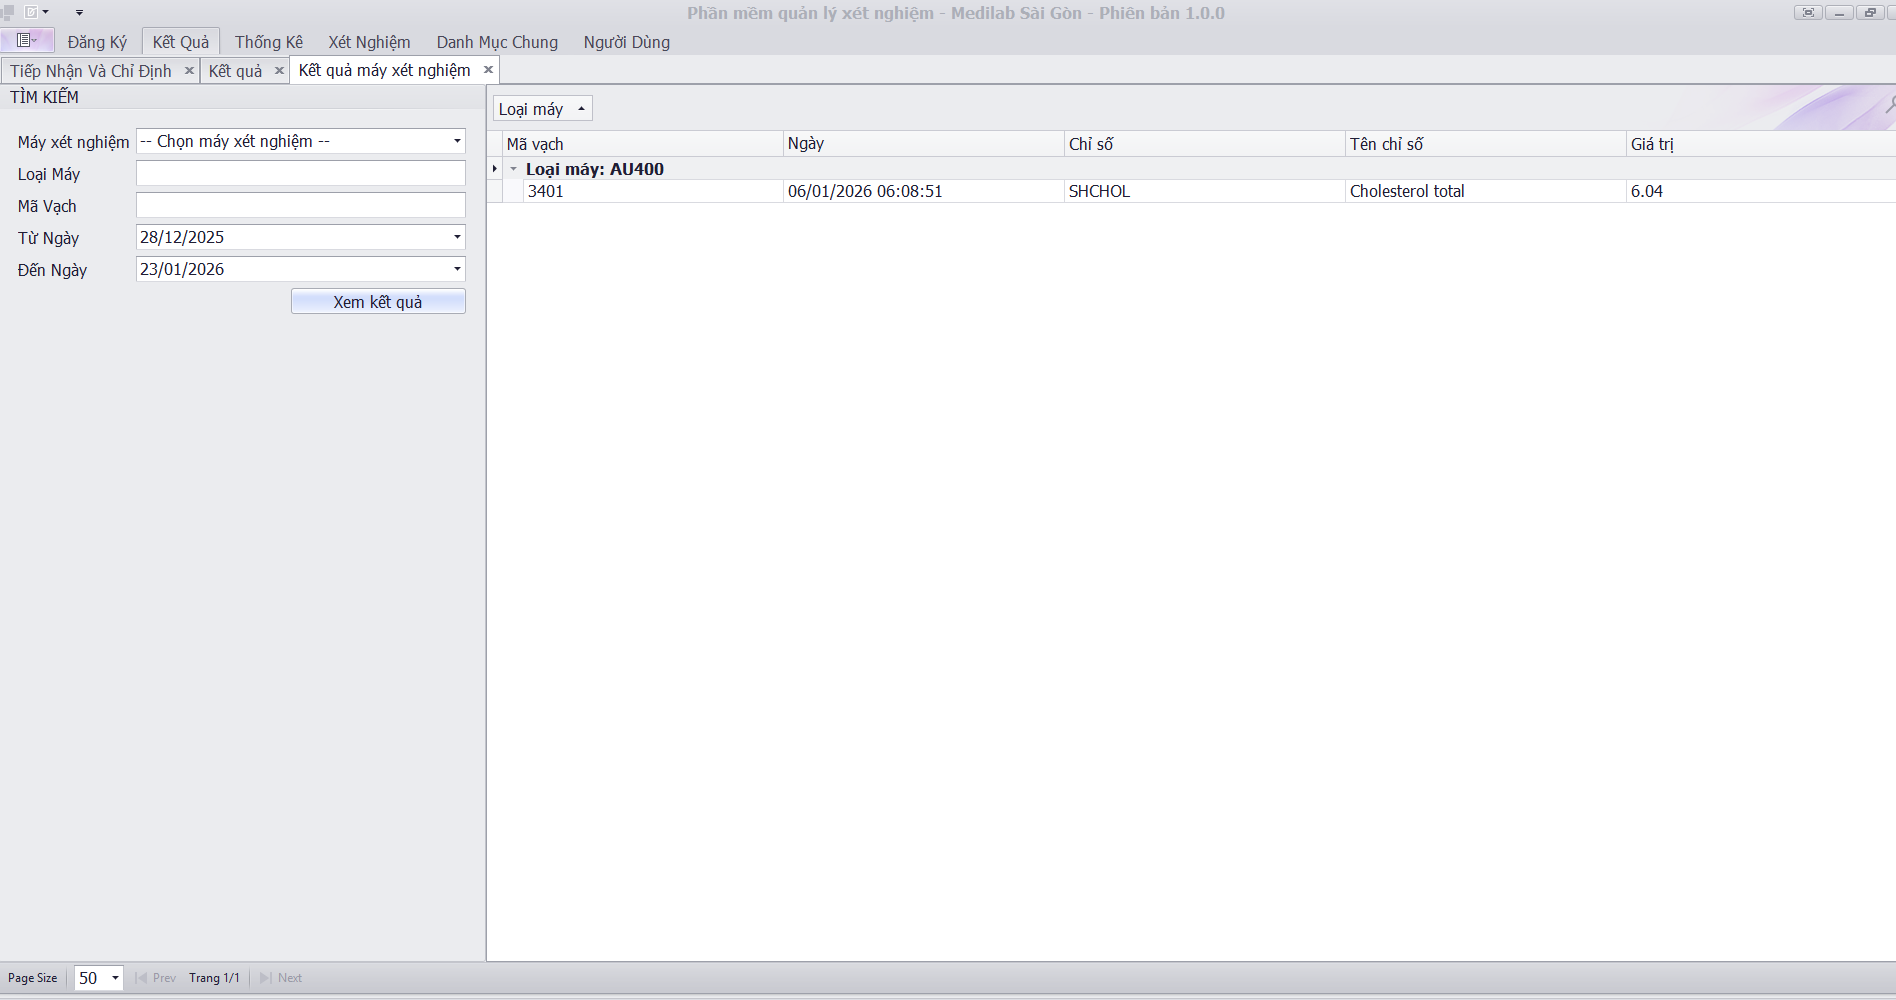The image size is (1896, 1000).
Task: Click the quick access edit icon
Action: (x=32, y=13)
